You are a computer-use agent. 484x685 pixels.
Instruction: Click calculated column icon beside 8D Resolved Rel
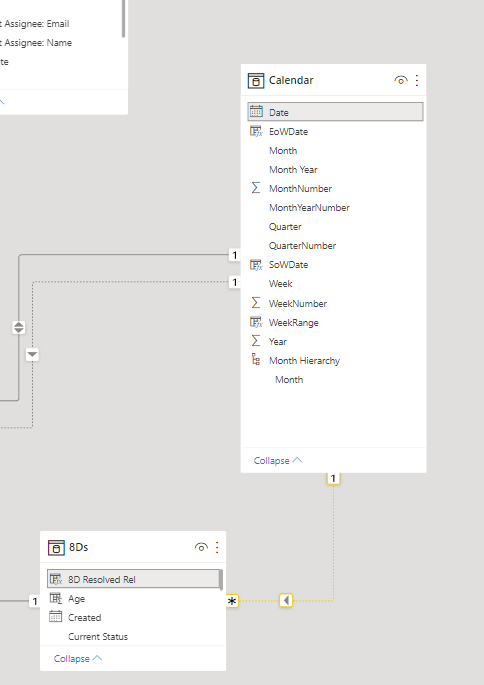pyautogui.click(x=55, y=579)
